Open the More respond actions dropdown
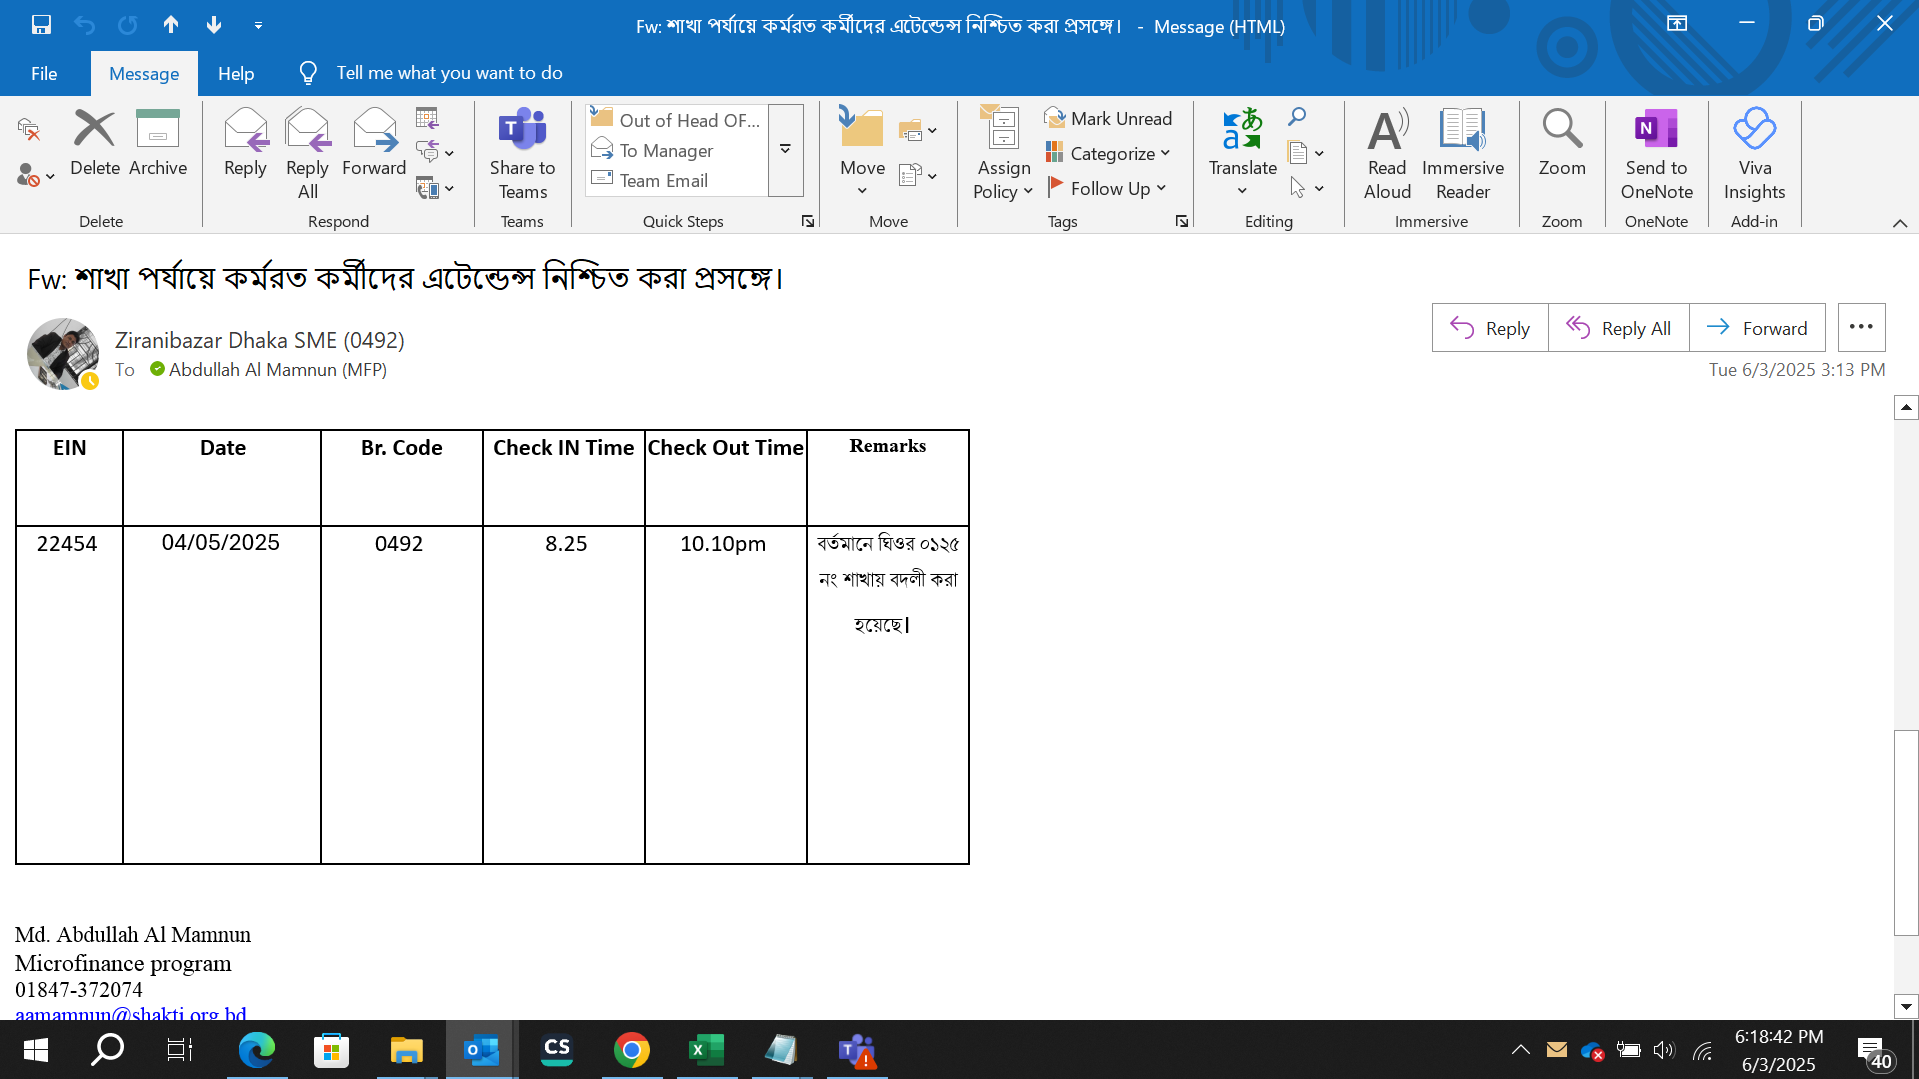The image size is (1919, 1079). pyautogui.click(x=435, y=188)
